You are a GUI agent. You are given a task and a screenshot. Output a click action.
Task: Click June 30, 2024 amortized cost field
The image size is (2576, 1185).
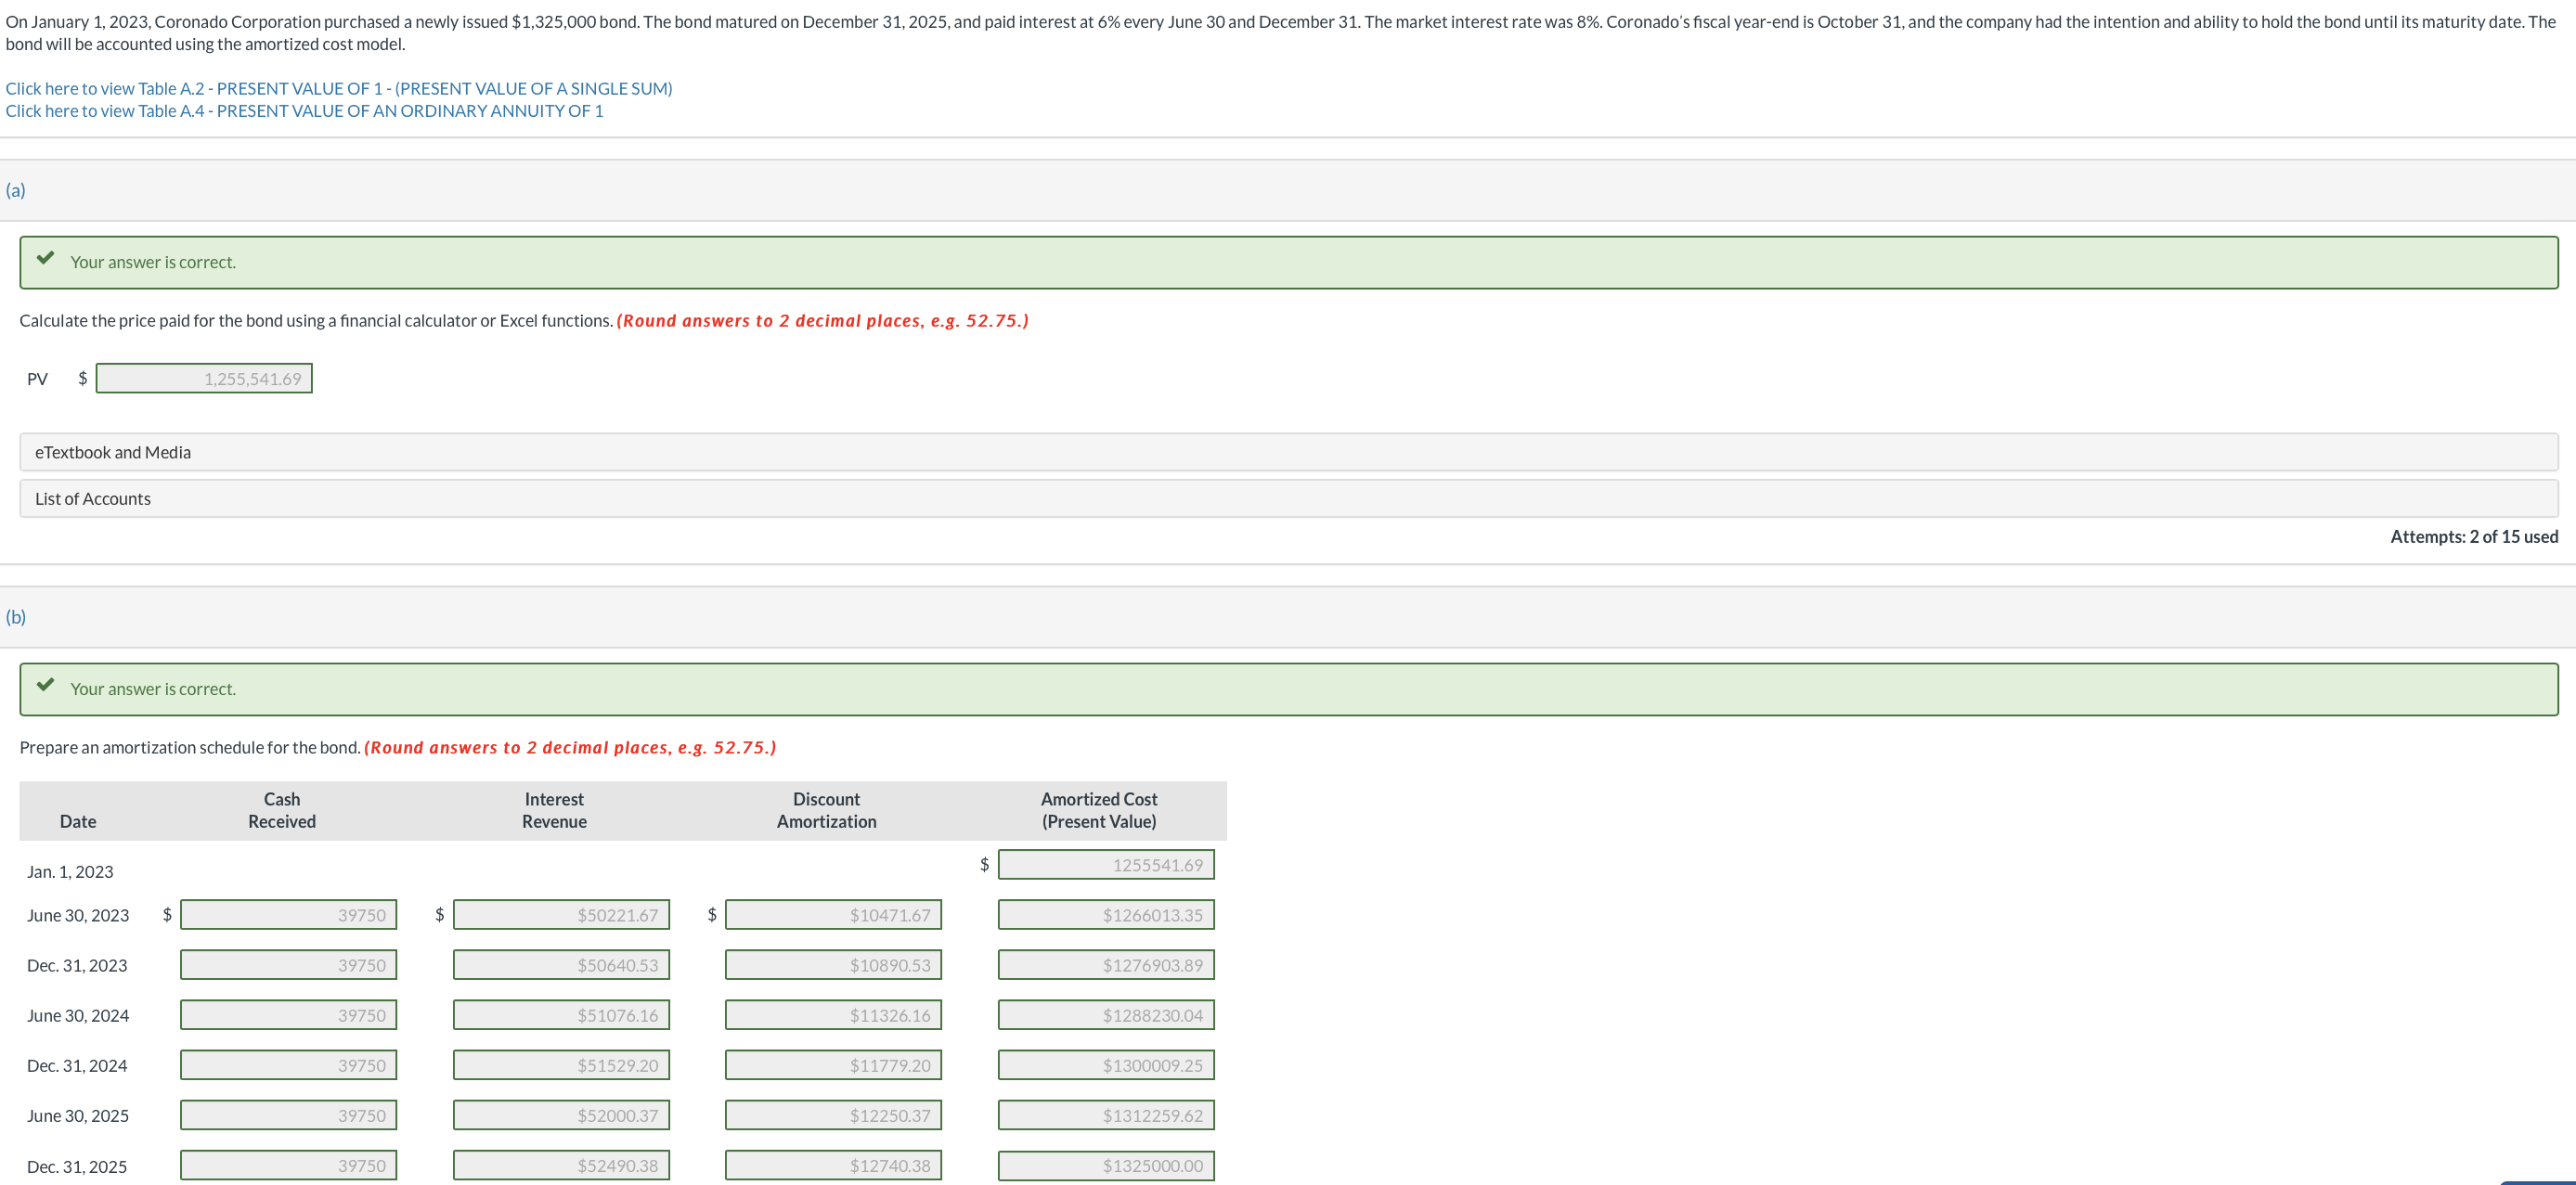[1105, 1015]
